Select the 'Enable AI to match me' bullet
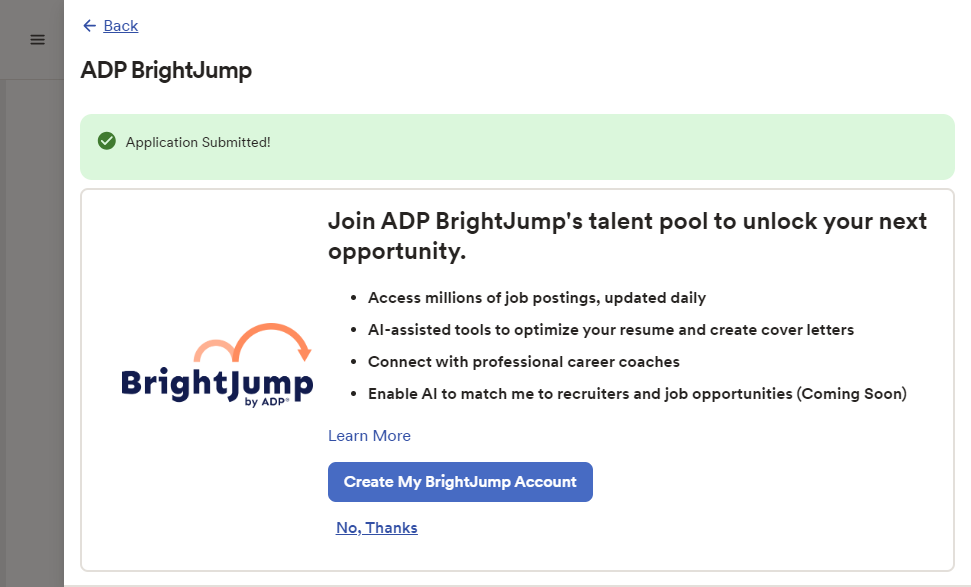The height and width of the screenshot is (587, 971). tap(637, 393)
